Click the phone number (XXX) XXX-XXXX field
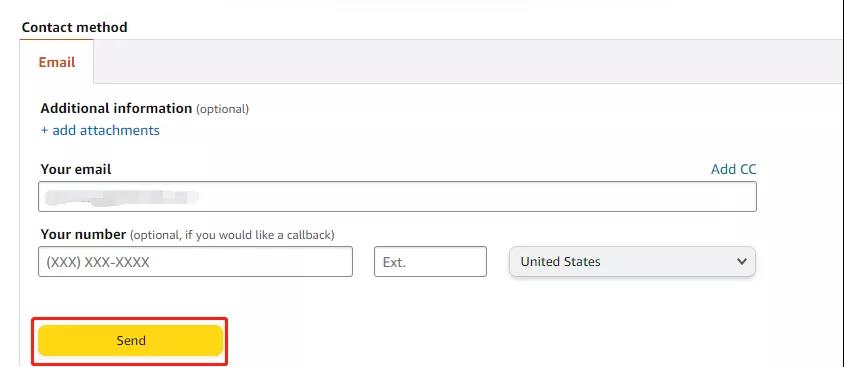Image resolution: width=844 pixels, height=367 pixels. pyautogui.click(x=195, y=262)
